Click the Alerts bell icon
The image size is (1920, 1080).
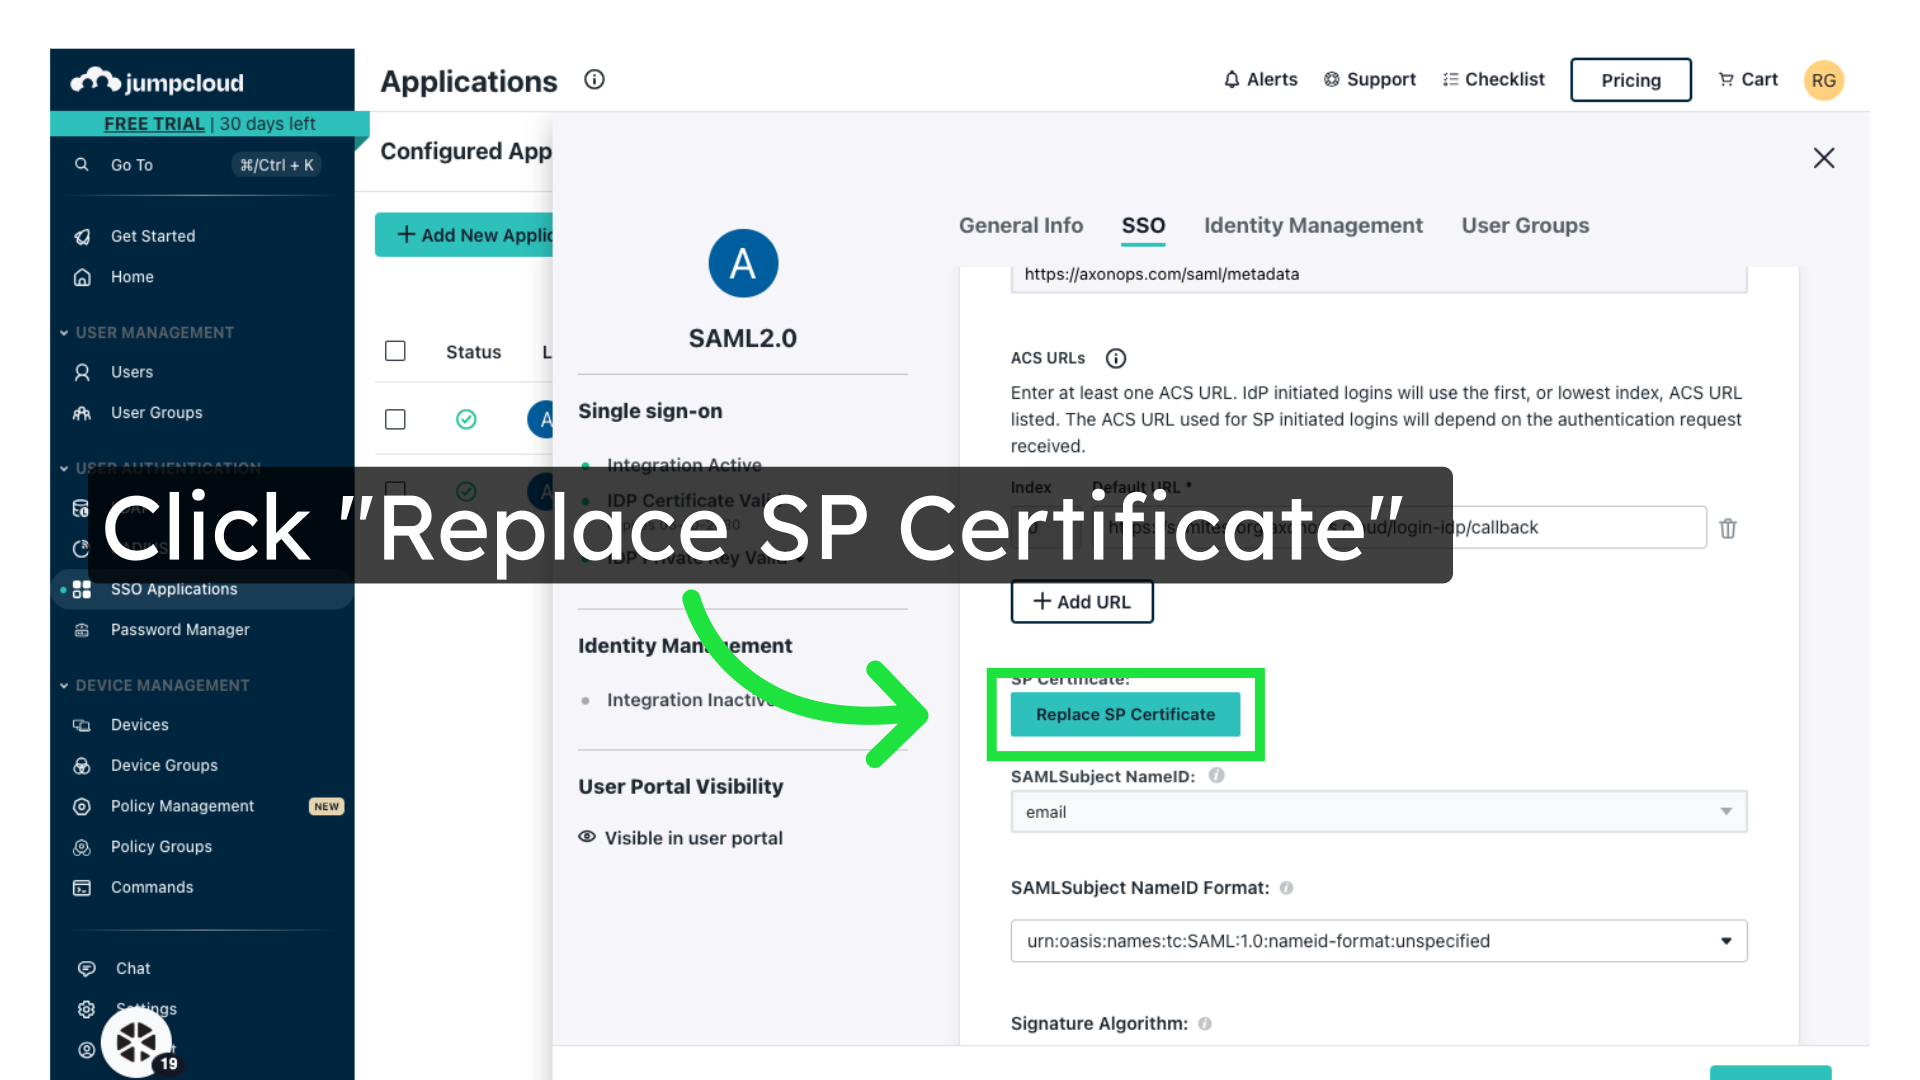click(1232, 80)
